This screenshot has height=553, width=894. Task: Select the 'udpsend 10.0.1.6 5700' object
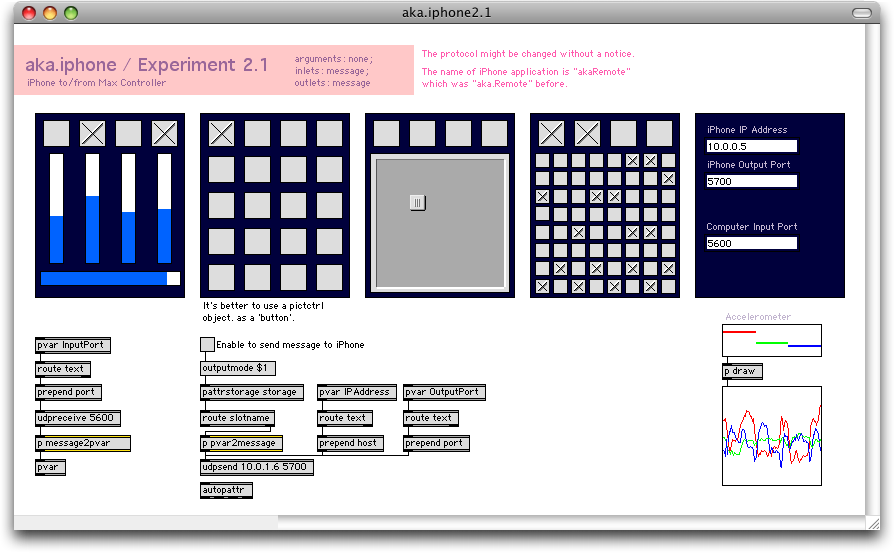click(257, 467)
